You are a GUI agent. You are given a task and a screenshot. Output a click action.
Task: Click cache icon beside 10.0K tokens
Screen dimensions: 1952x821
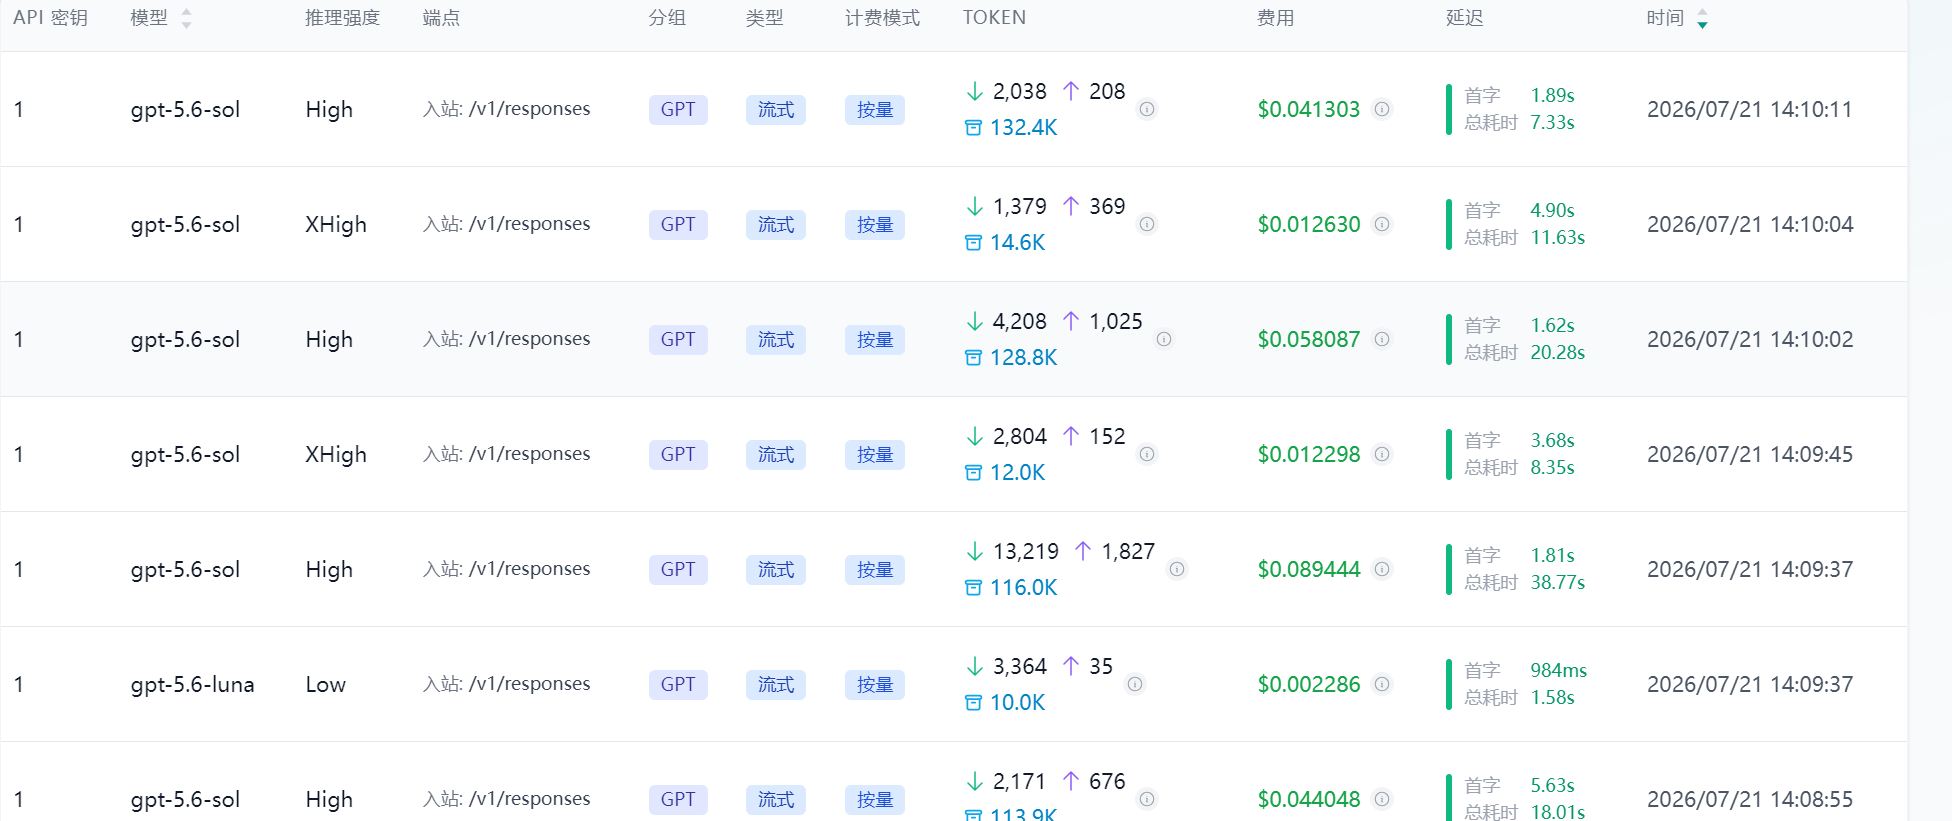coord(973,703)
